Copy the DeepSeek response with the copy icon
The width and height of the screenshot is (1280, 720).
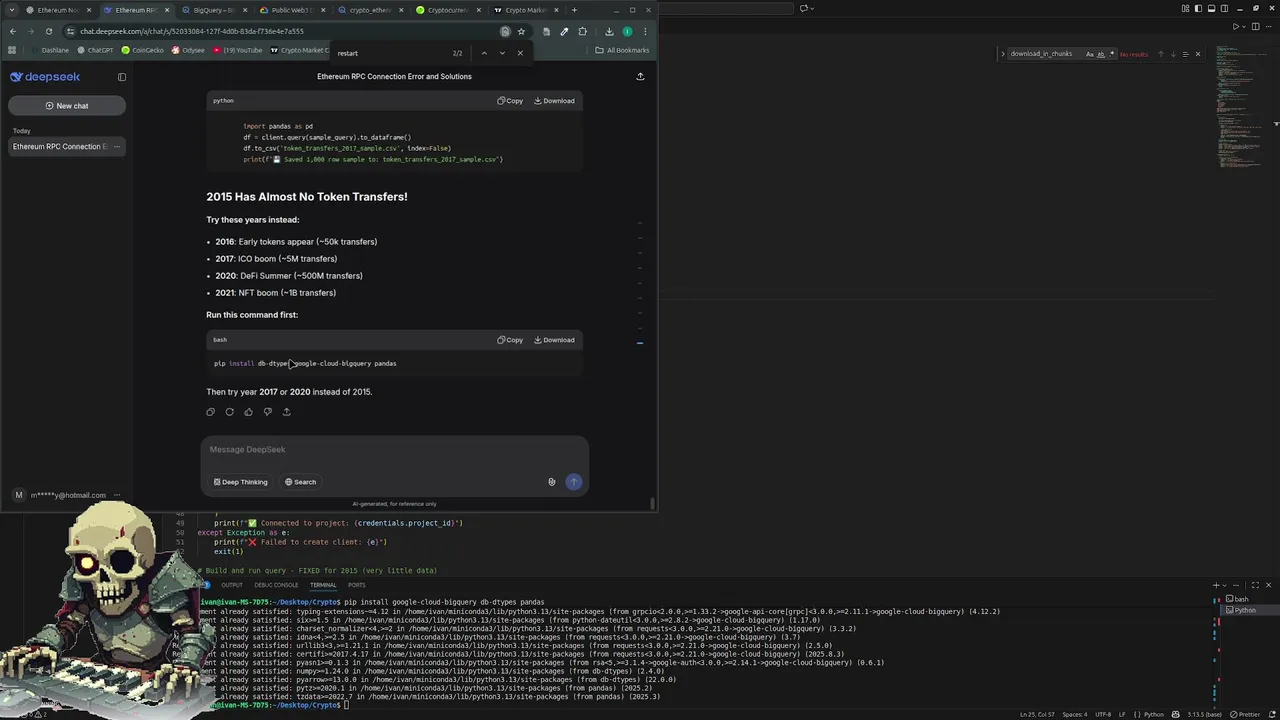point(210,412)
